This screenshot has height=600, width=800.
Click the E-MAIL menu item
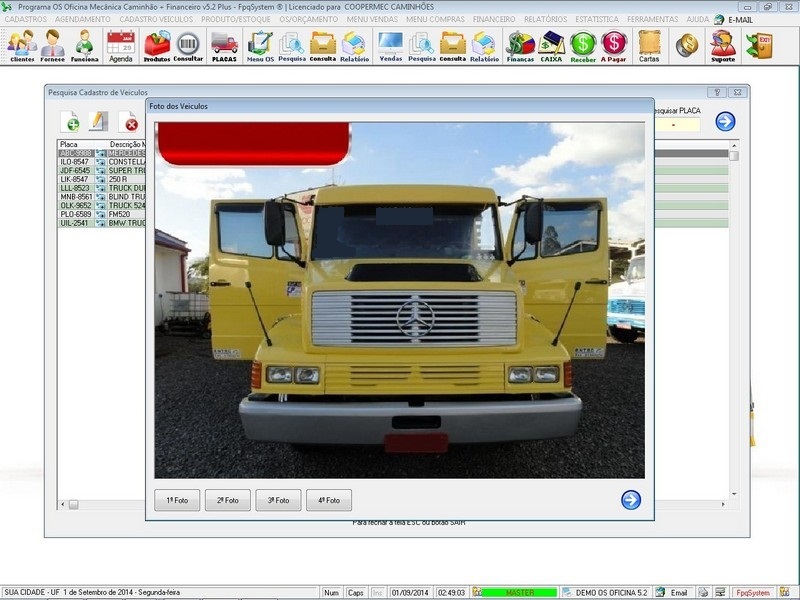740,20
